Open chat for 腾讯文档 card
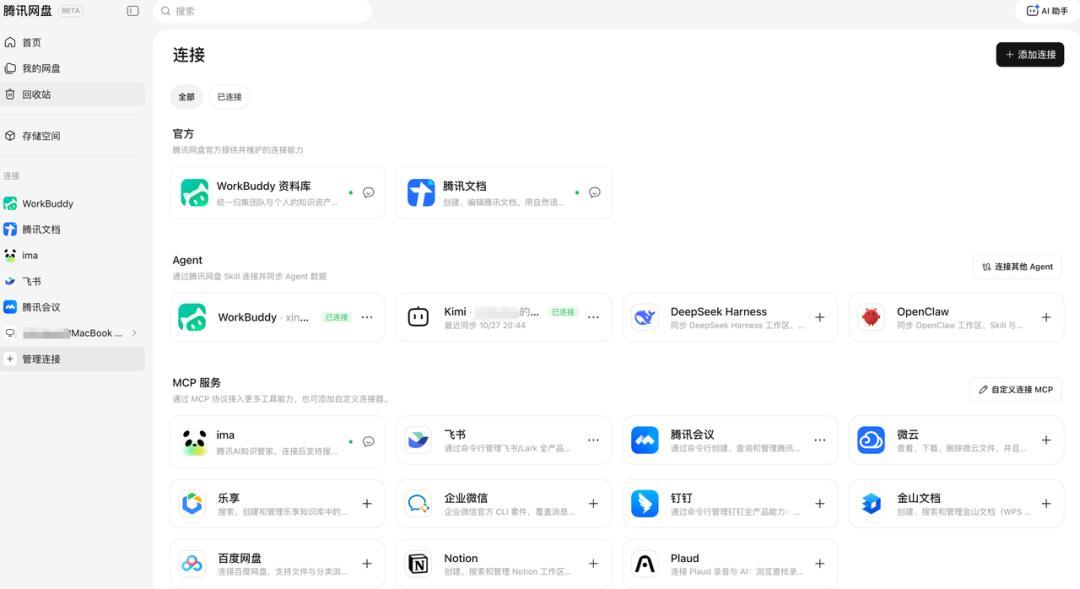Viewport: 1080px width, 589px height. pyautogui.click(x=594, y=192)
